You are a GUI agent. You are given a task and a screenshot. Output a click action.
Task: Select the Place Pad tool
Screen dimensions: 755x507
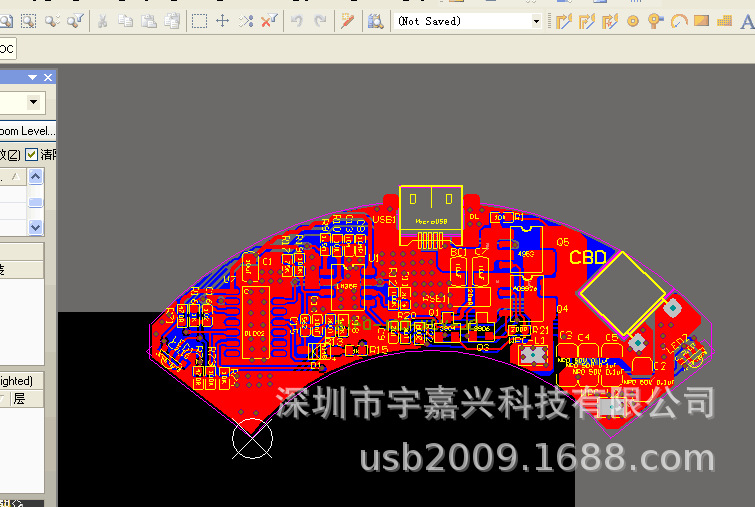[x=633, y=21]
